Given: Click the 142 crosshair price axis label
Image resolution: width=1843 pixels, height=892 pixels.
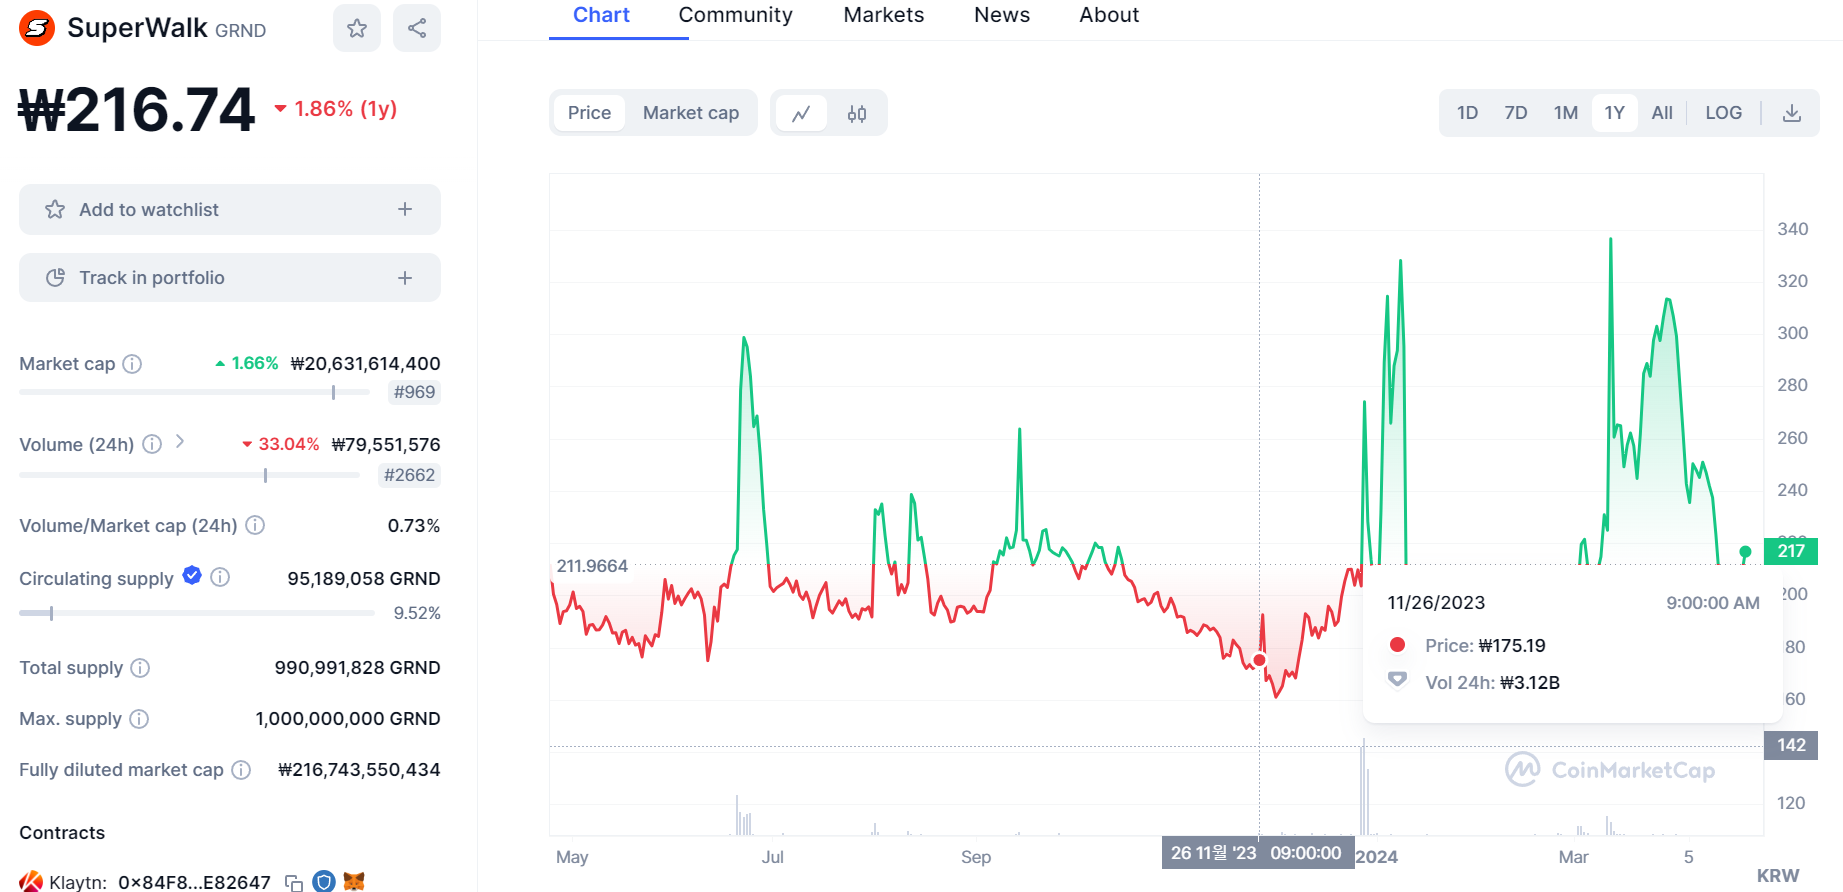Looking at the screenshot, I should [x=1791, y=745].
